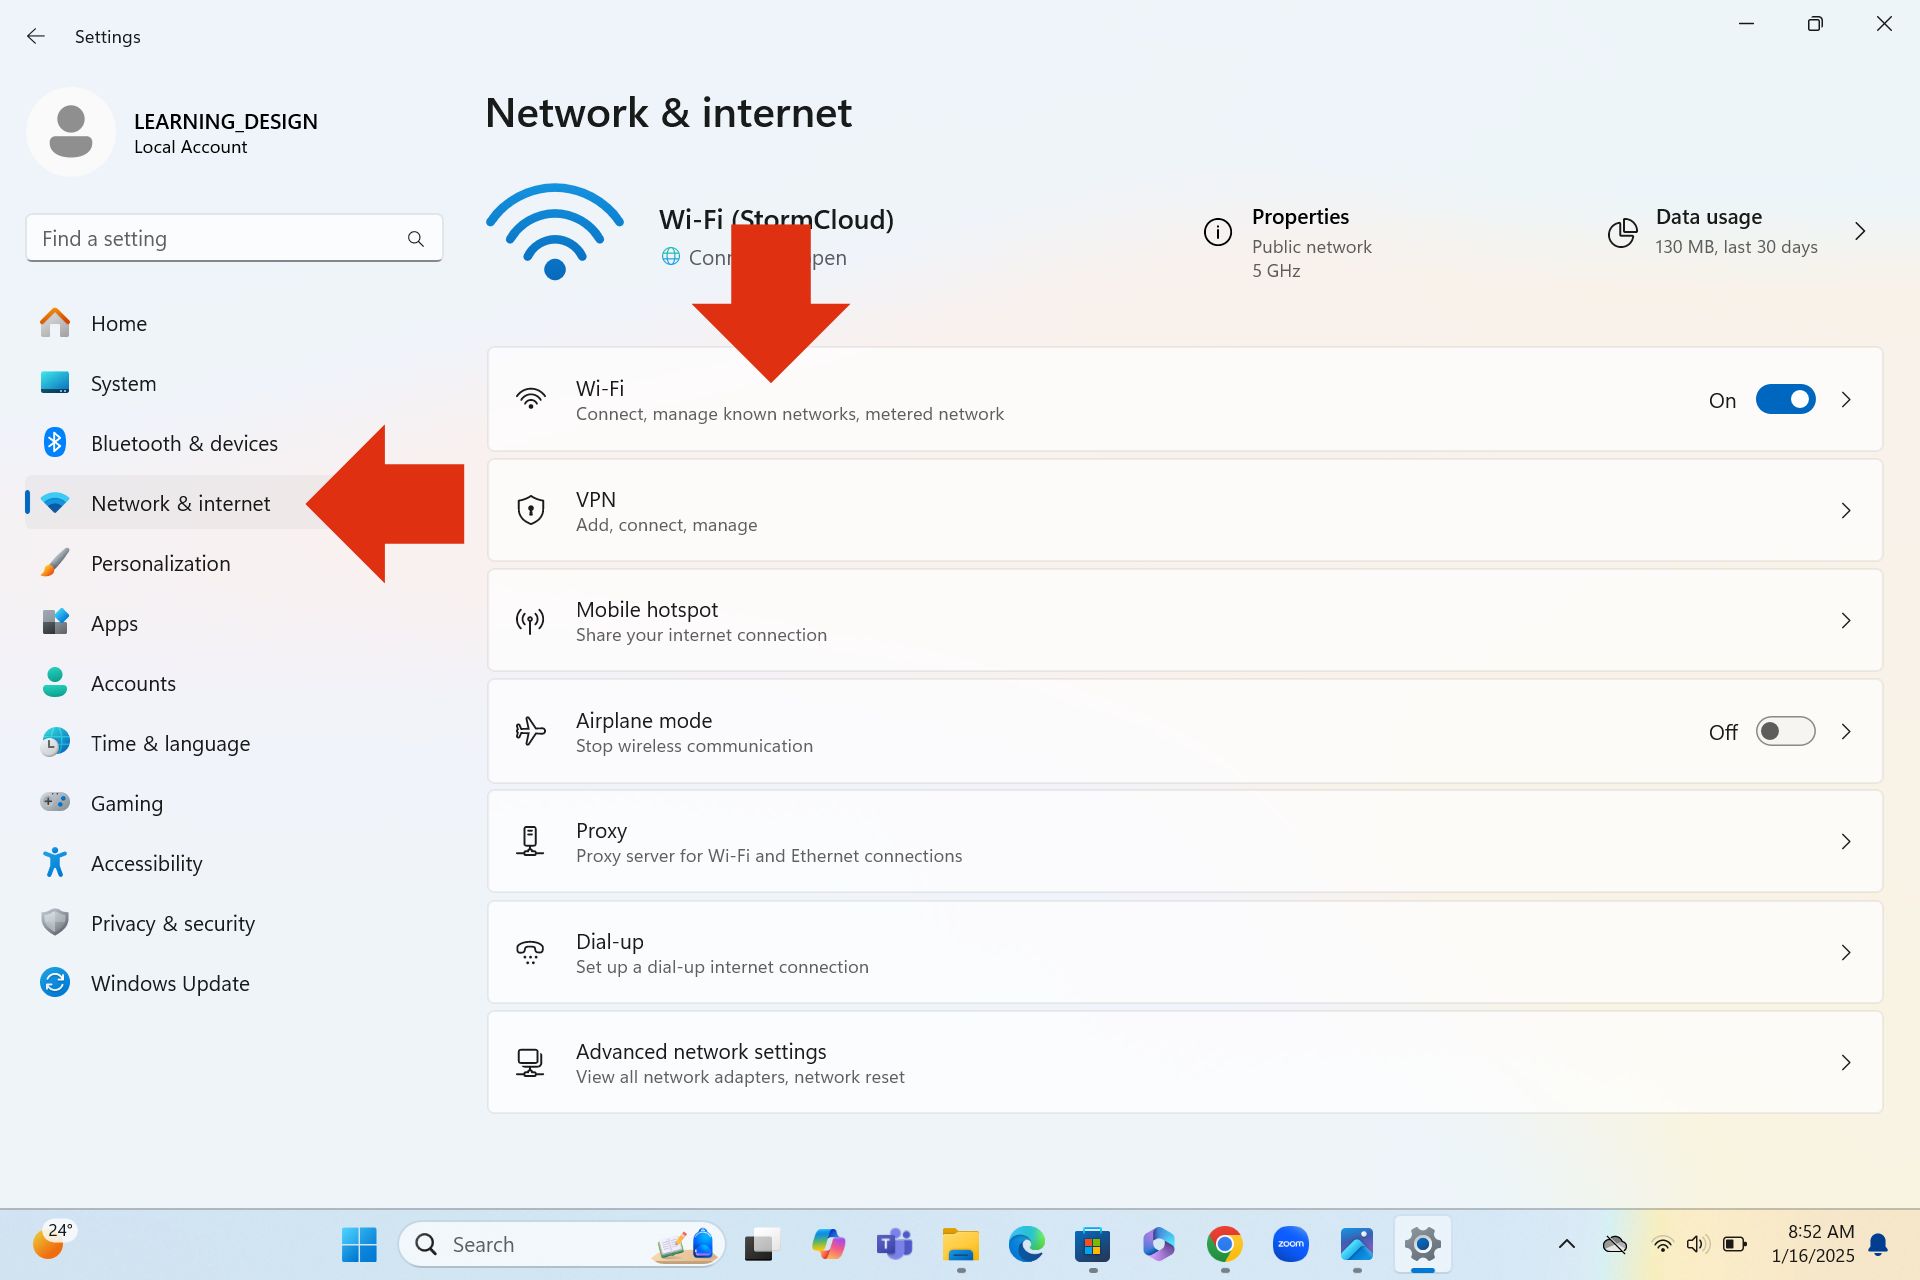Click the back arrow in Settings header
Viewport: 1920px width, 1280px height.
[x=36, y=37]
